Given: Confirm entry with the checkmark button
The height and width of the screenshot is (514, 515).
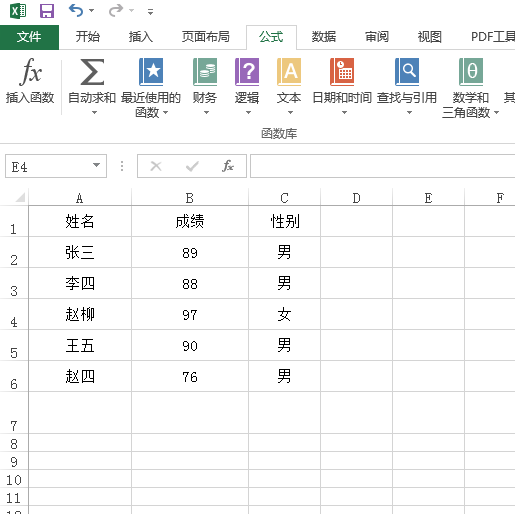Looking at the screenshot, I should (x=192, y=166).
